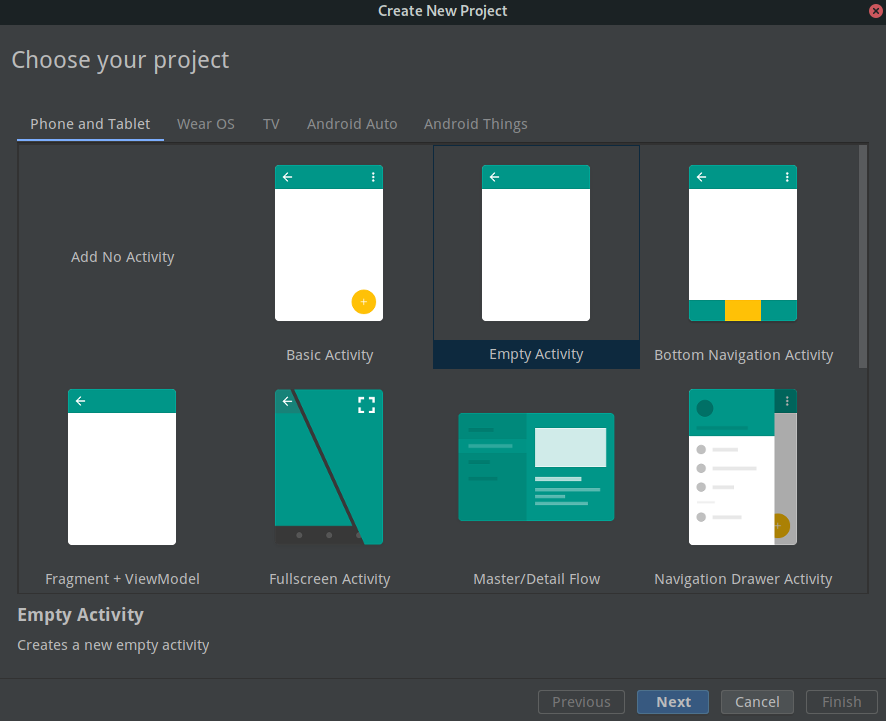Open the Android Auto tab
886x721 pixels.
point(352,124)
